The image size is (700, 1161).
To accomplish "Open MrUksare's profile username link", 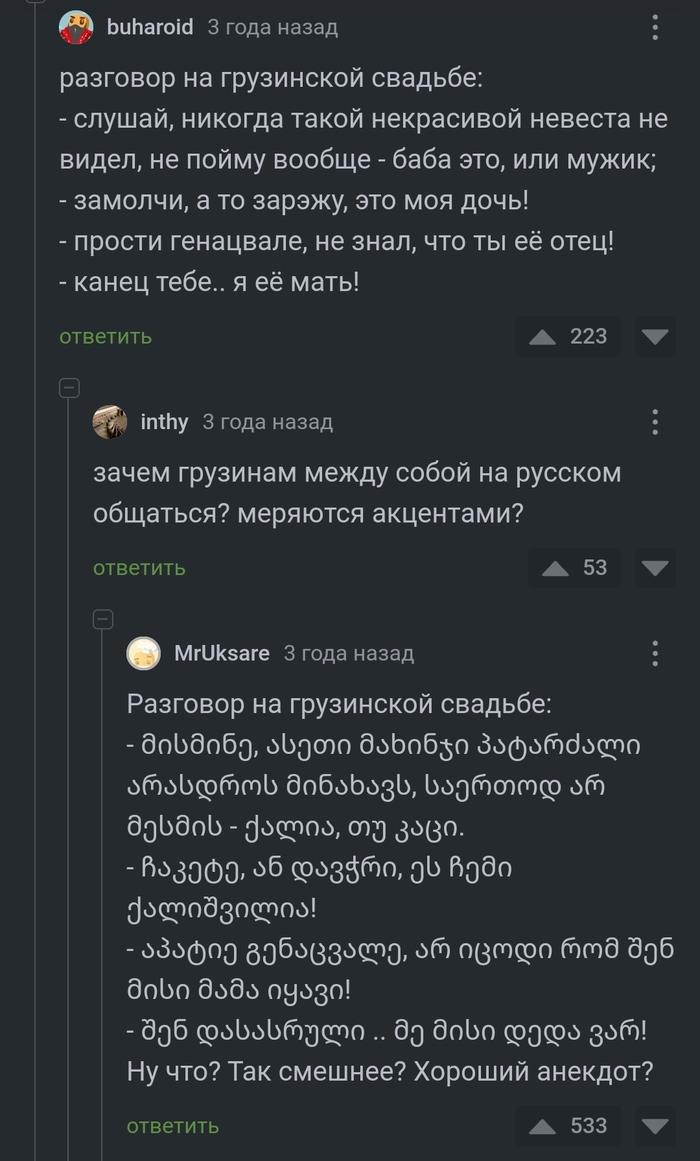I will click(222, 654).
